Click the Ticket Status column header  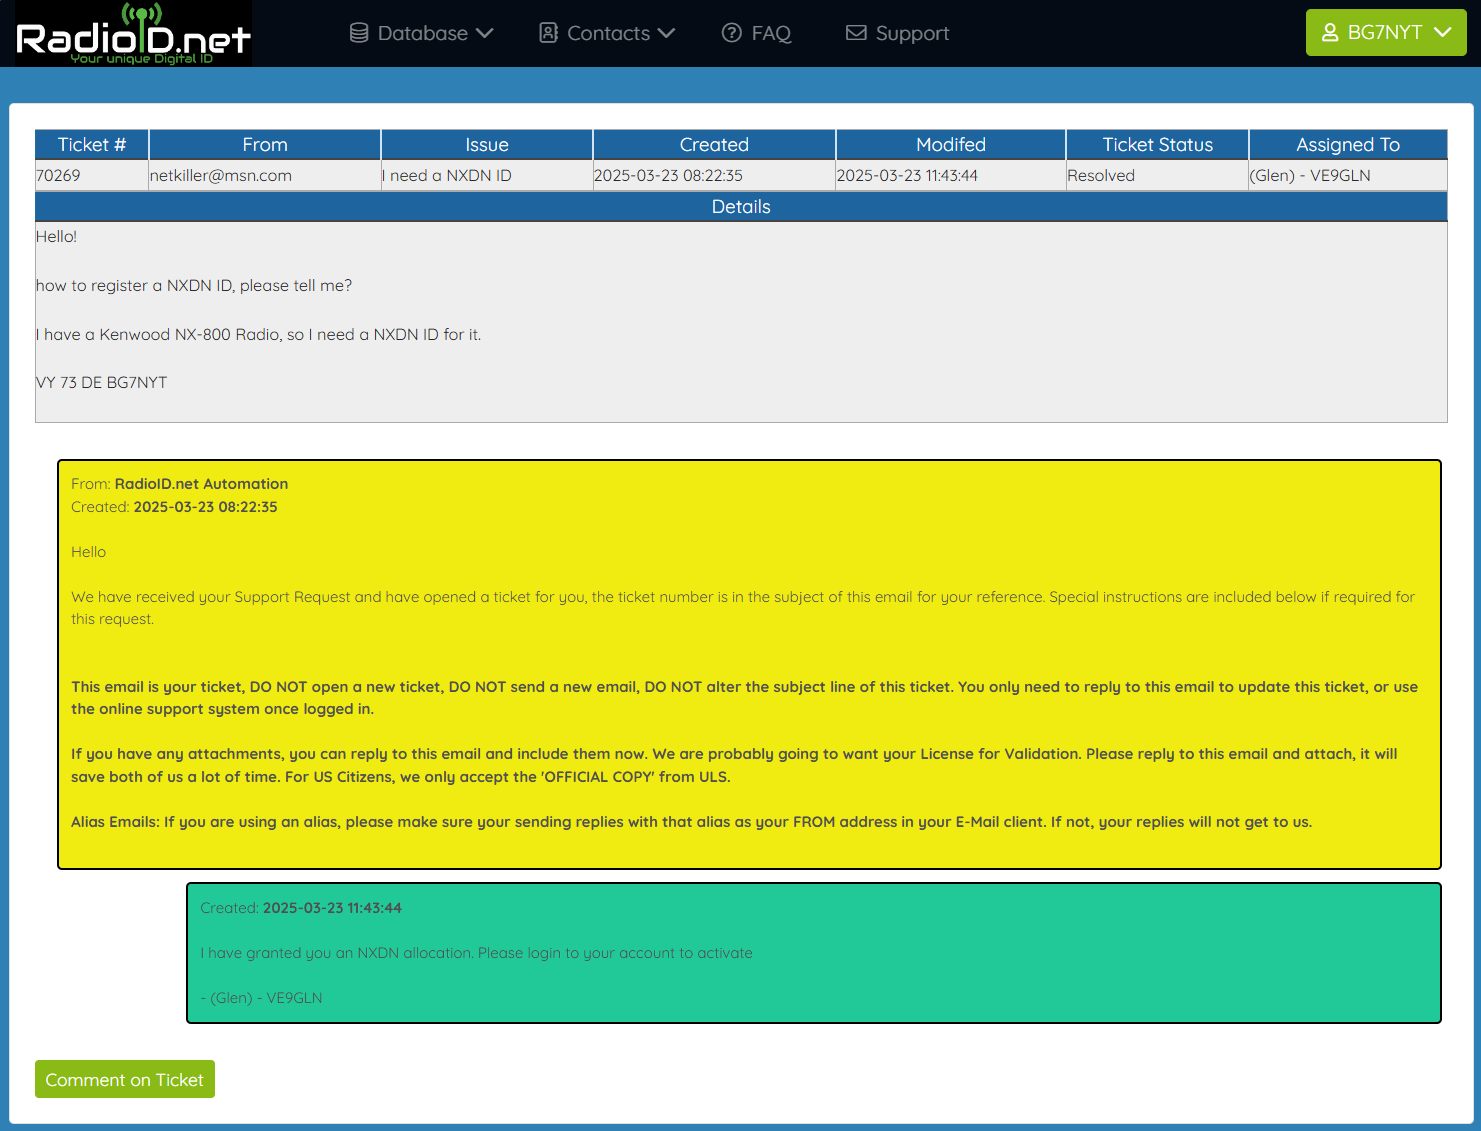click(1157, 145)
